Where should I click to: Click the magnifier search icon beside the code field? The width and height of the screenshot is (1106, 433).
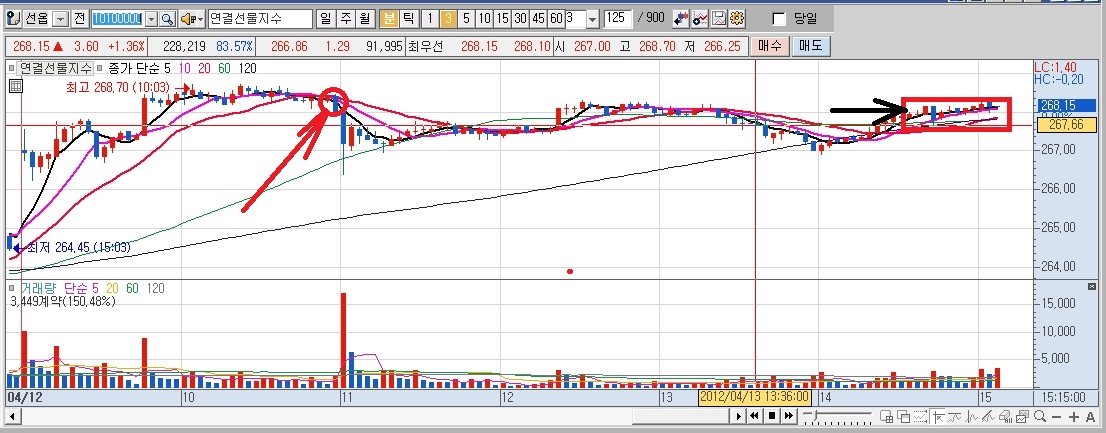(x=167, y=19)
